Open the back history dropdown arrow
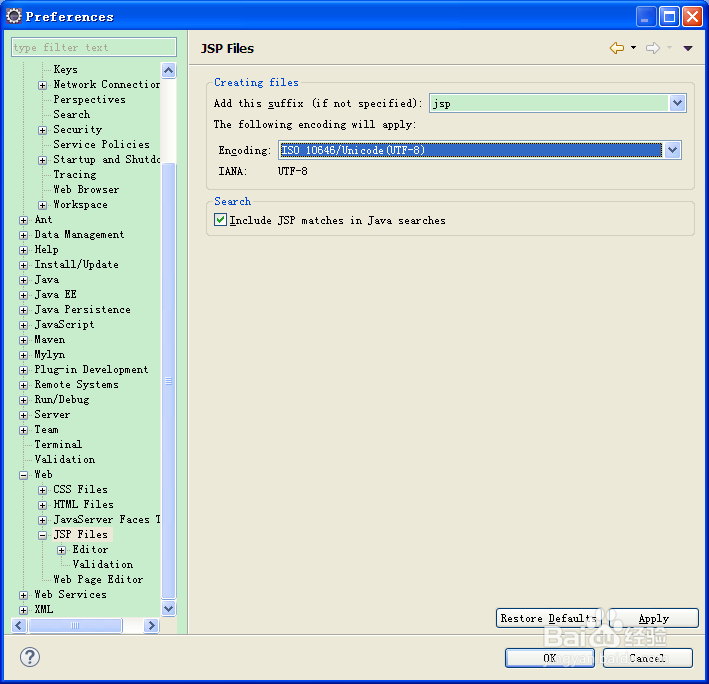 point(633,47)
